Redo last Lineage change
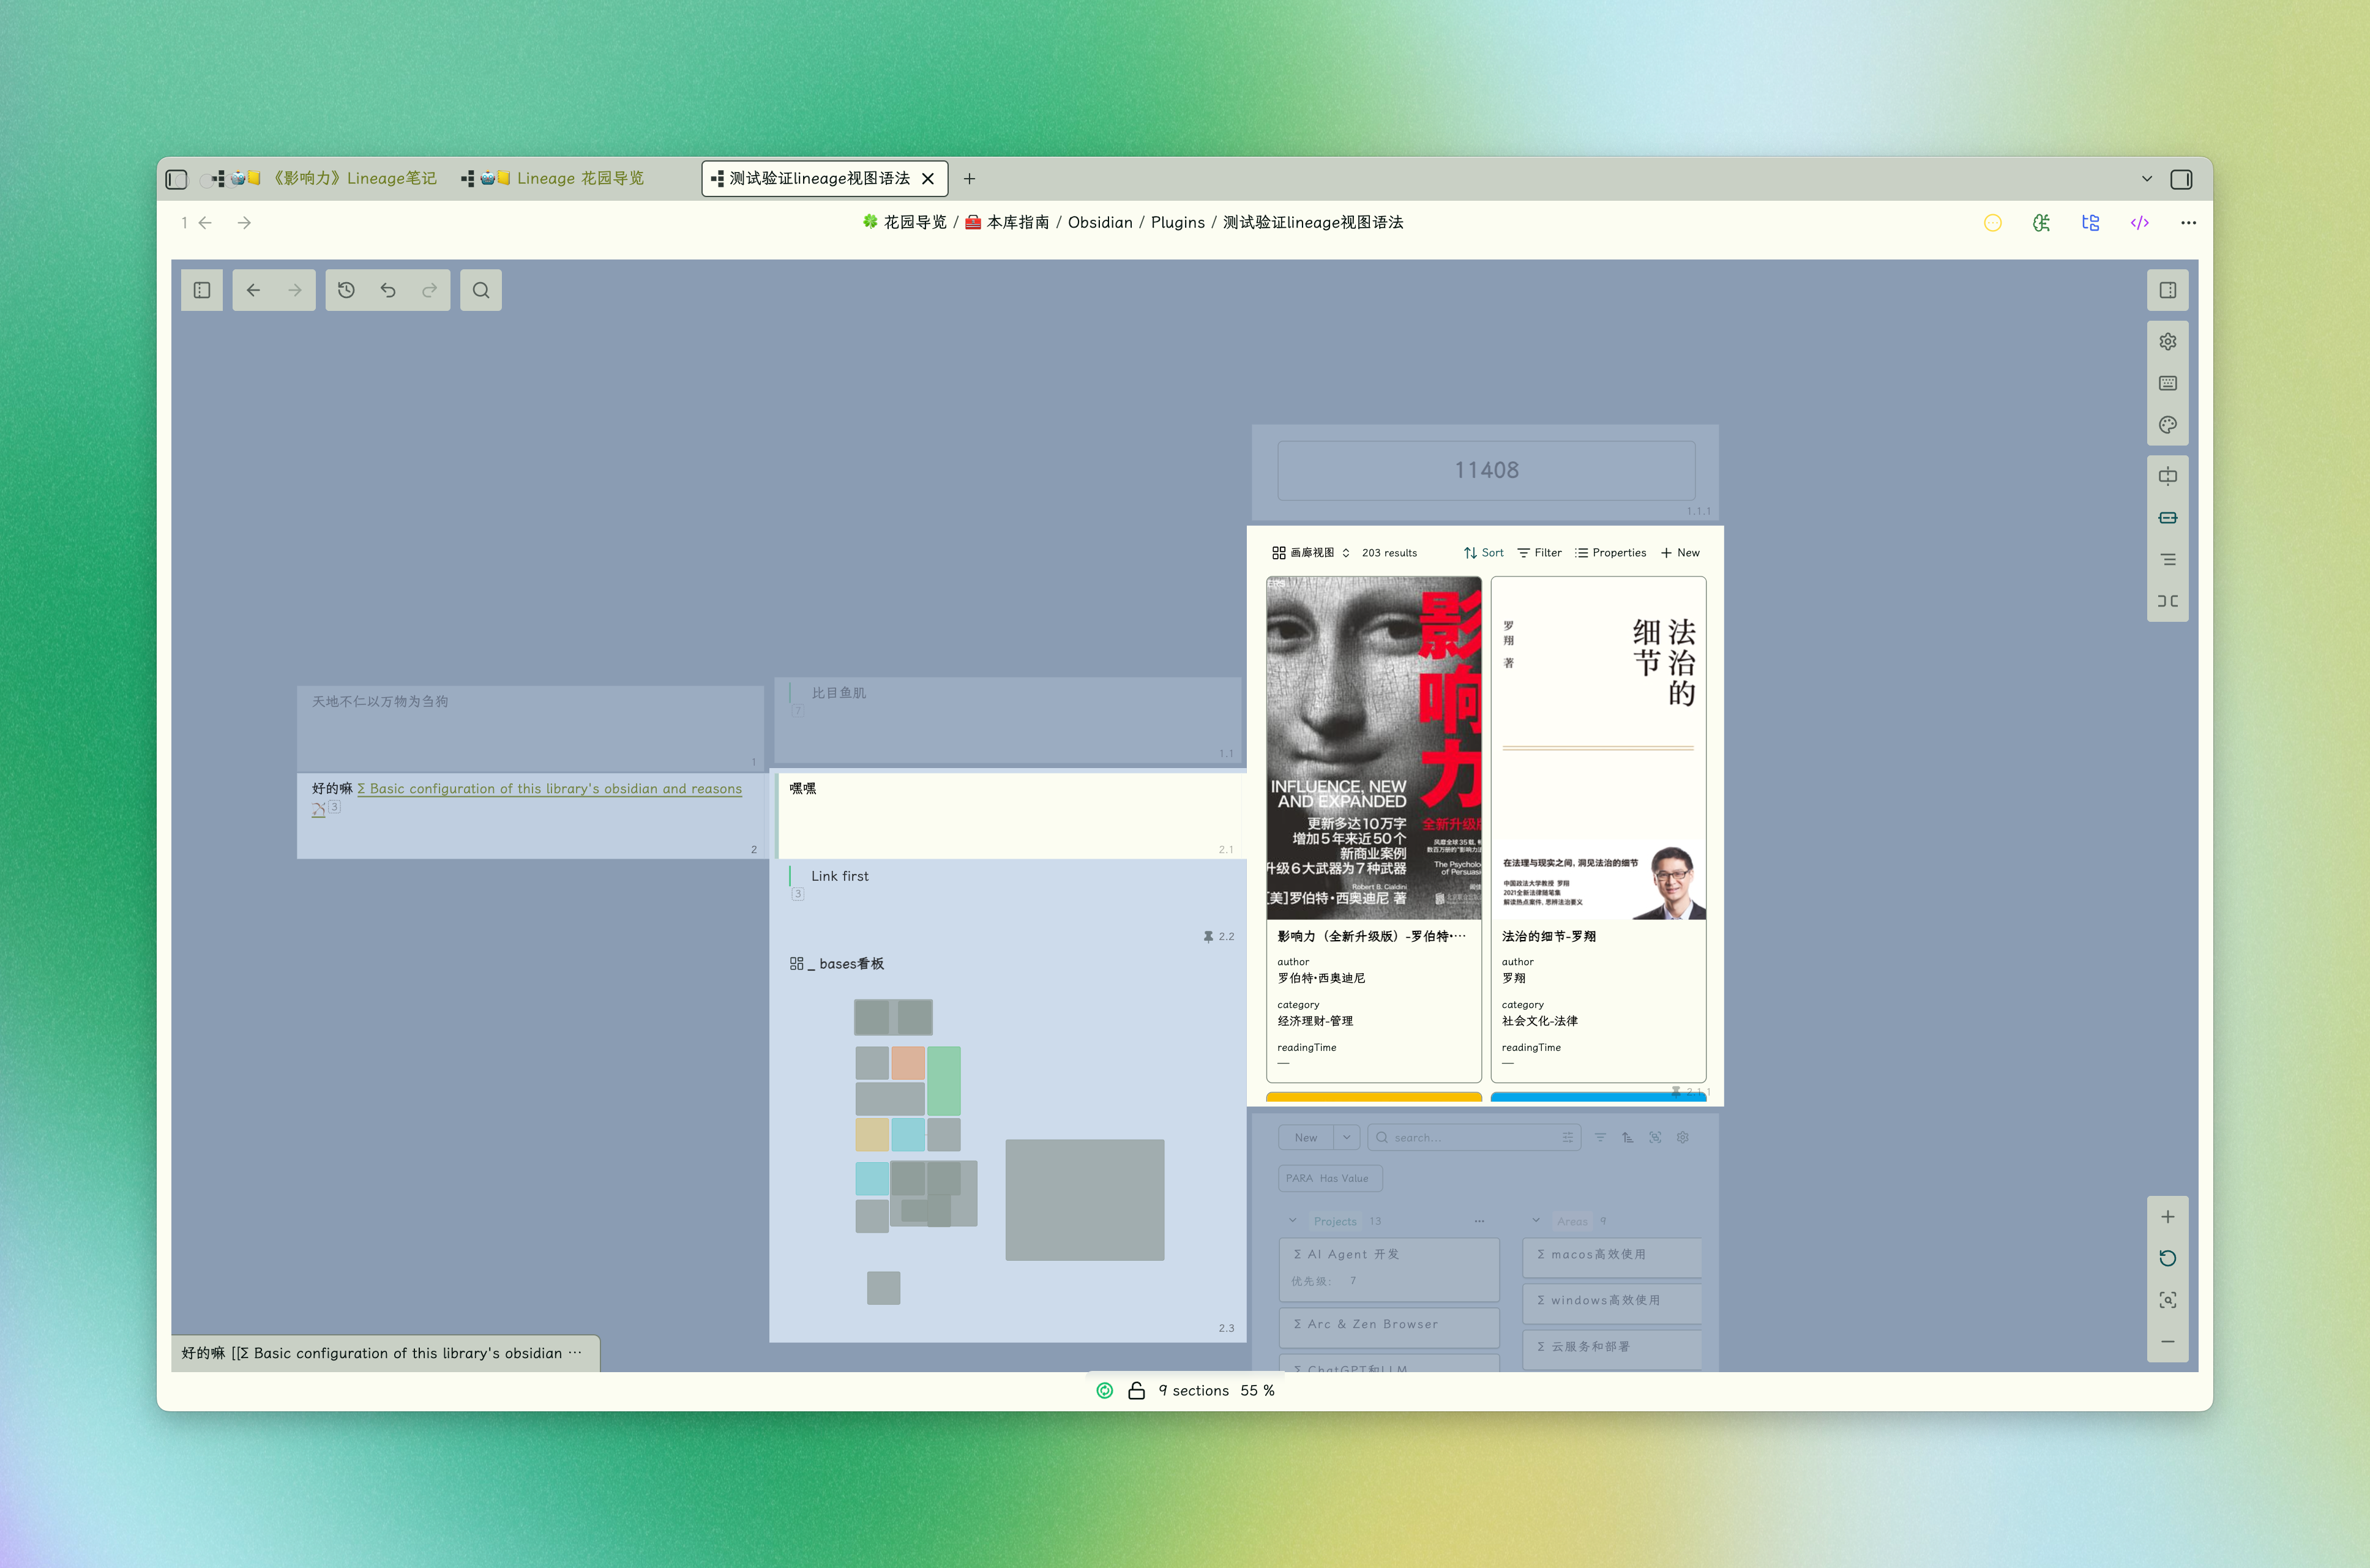The width and height of the screenshot is (2370, 1568). tap(430, 290)
